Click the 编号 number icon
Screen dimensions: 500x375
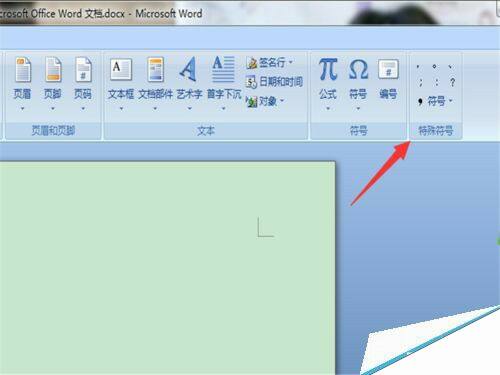click(388, 69)
